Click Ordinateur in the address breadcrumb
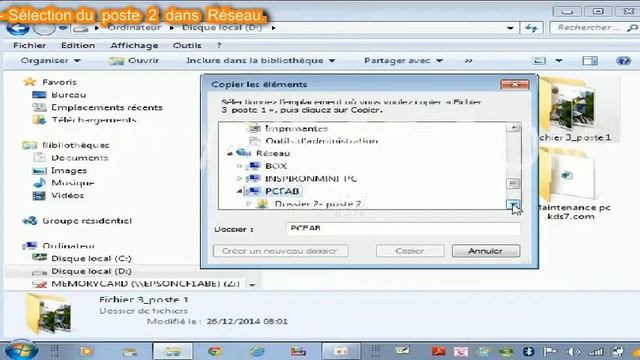 [x=134, y=28]
